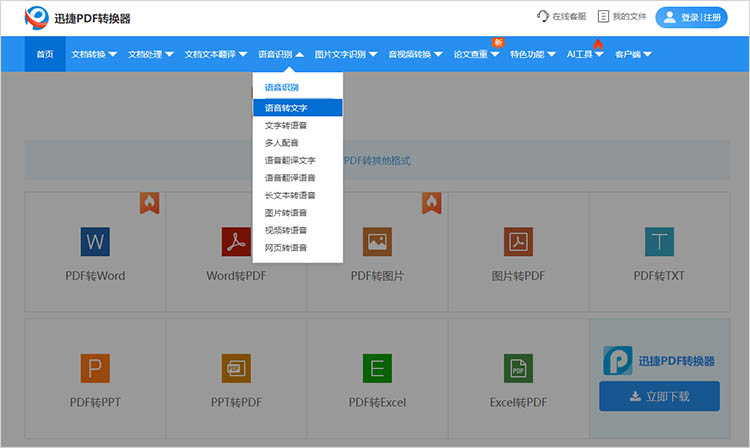Click the hot flame badge on PDF转图片 card
The width and height of the screenshot is (750, 448).
[431, 203]
